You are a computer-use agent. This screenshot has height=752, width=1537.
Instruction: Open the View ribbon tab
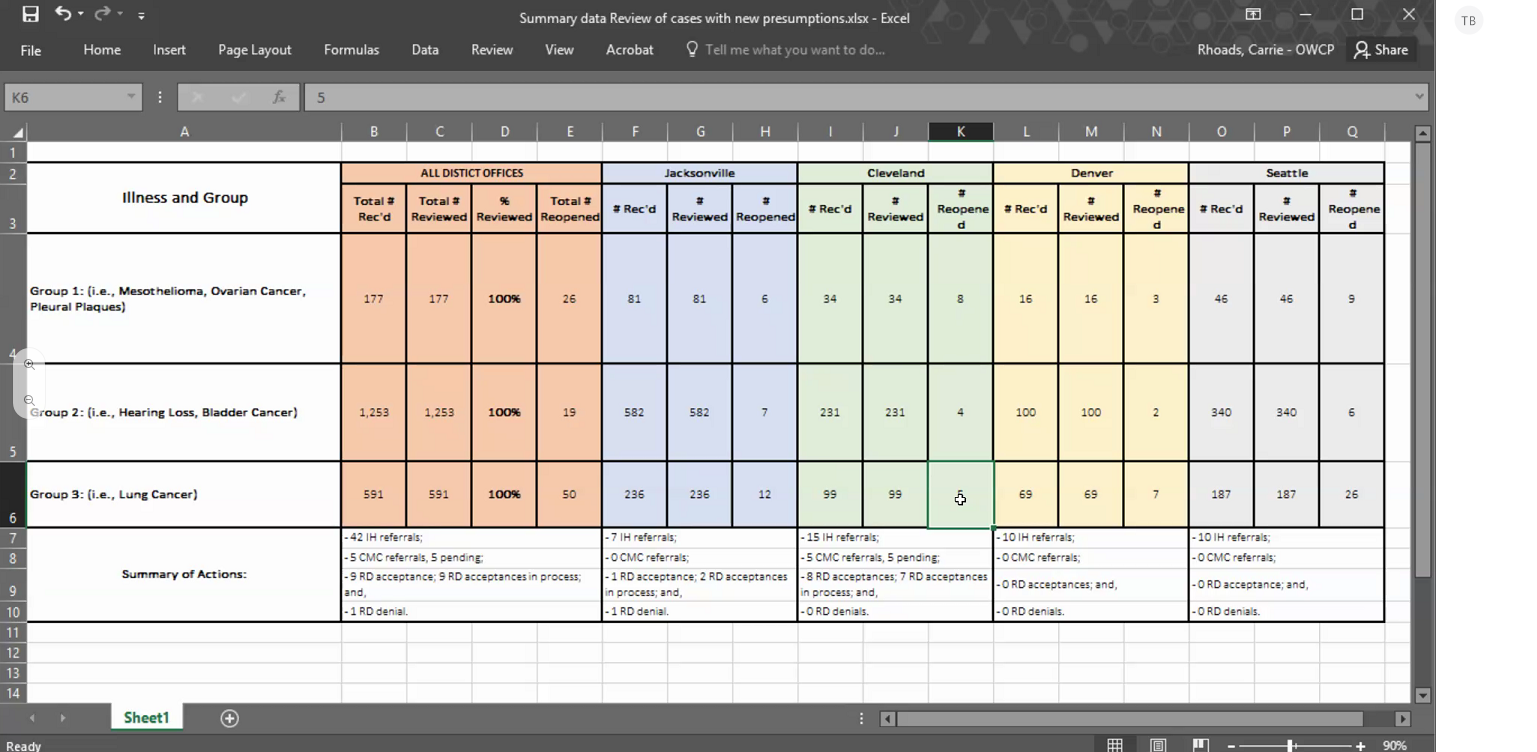pos(559,50)
